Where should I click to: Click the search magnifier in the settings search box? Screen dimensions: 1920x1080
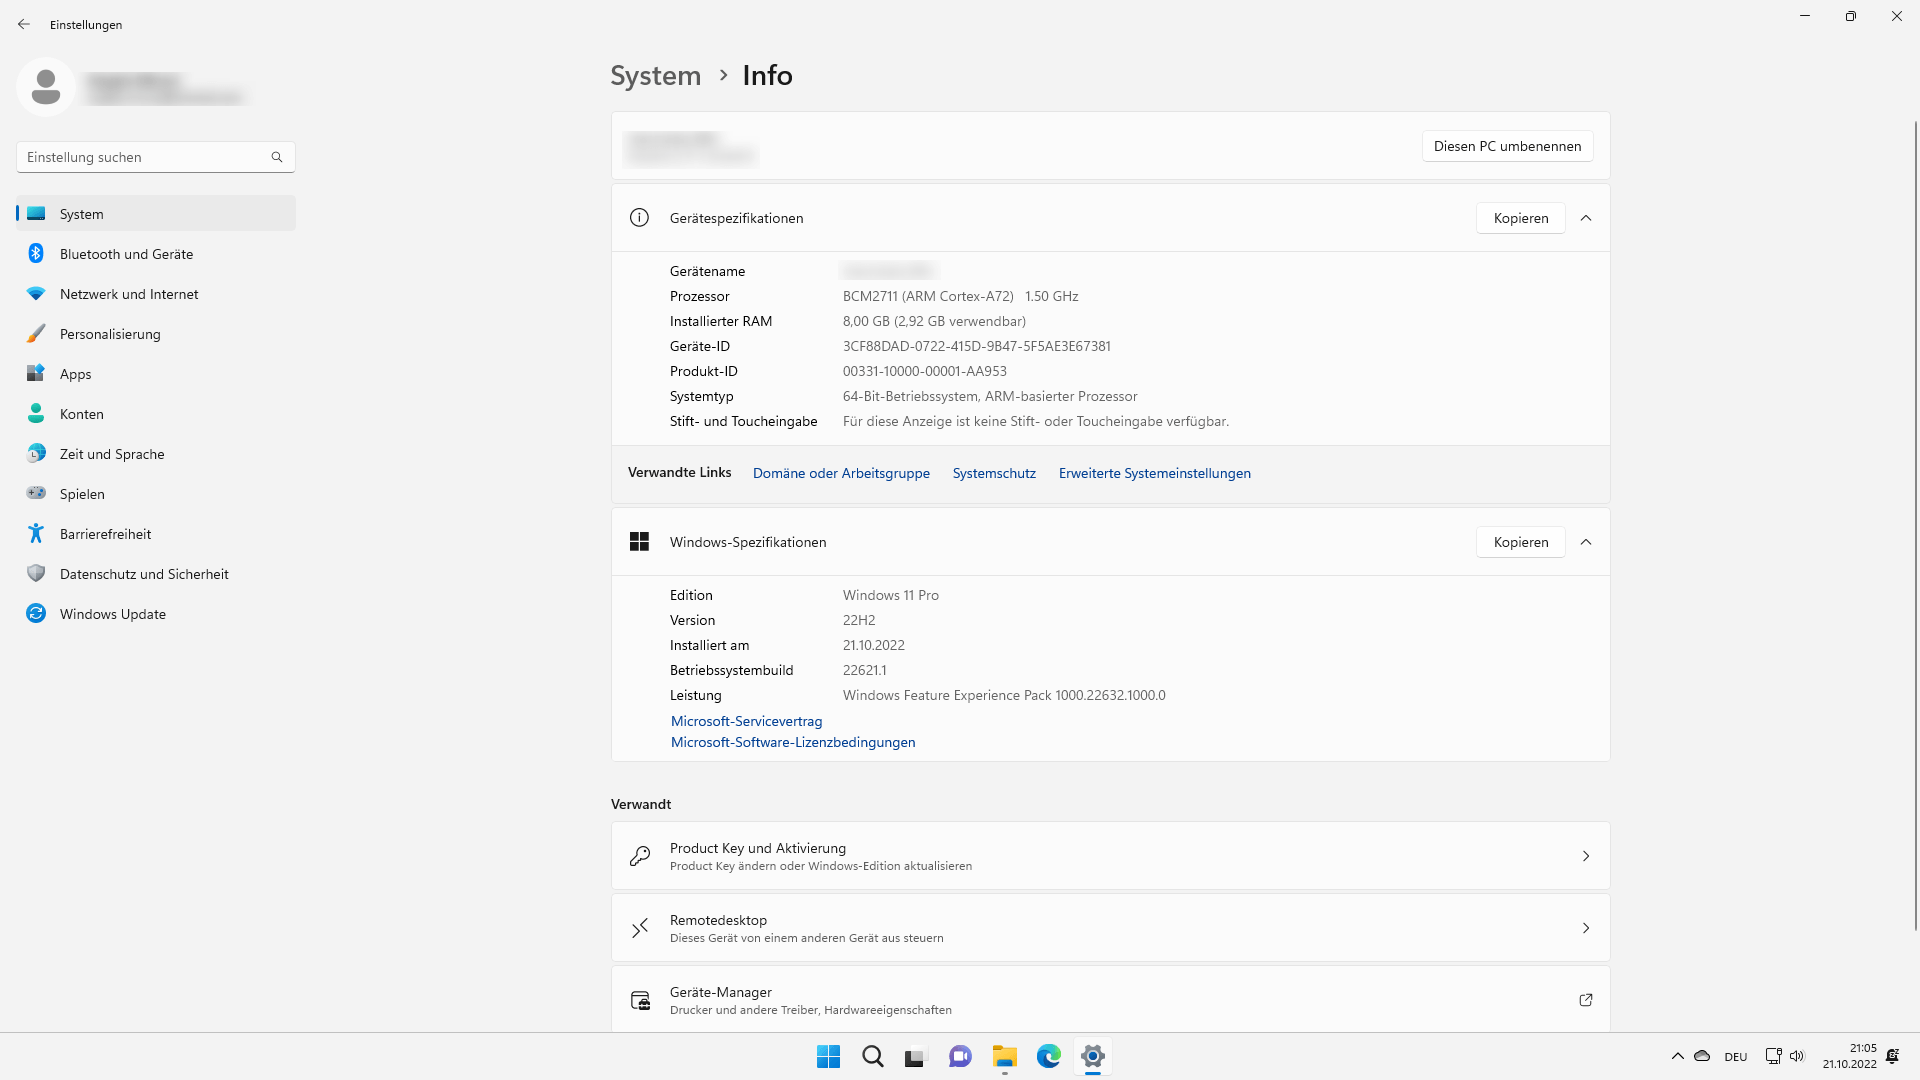[277, 157]
